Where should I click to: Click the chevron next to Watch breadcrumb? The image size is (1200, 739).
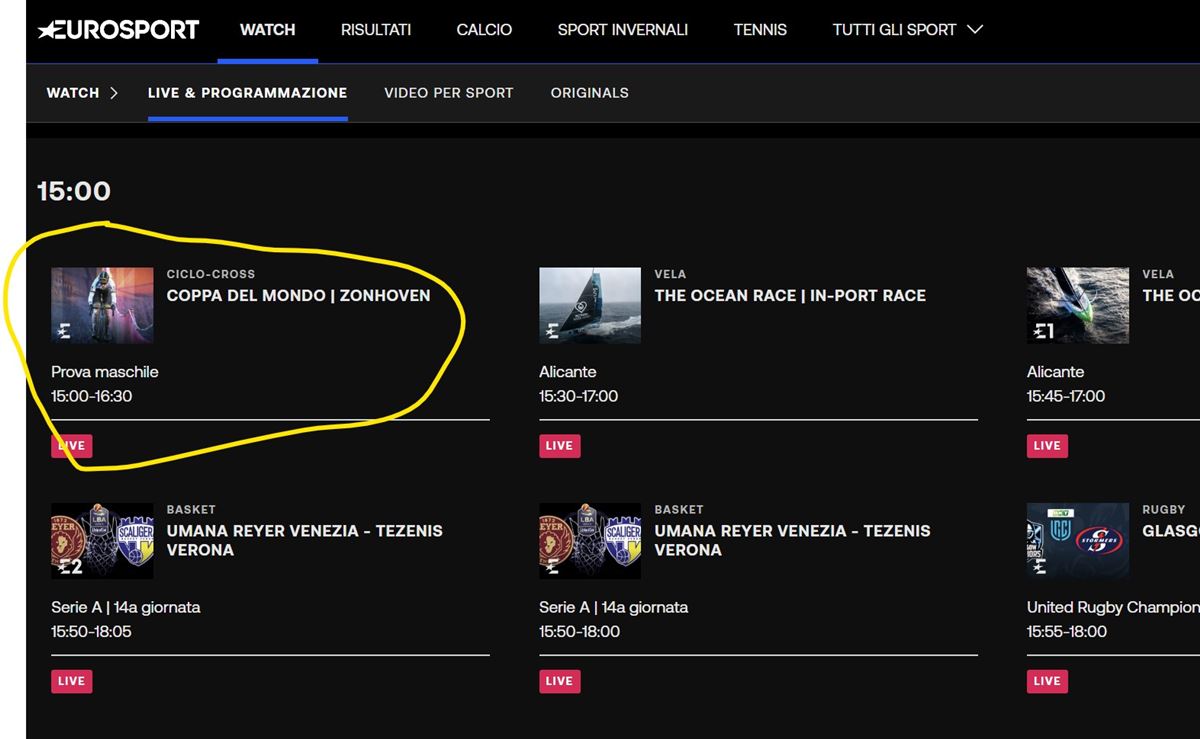114,93
